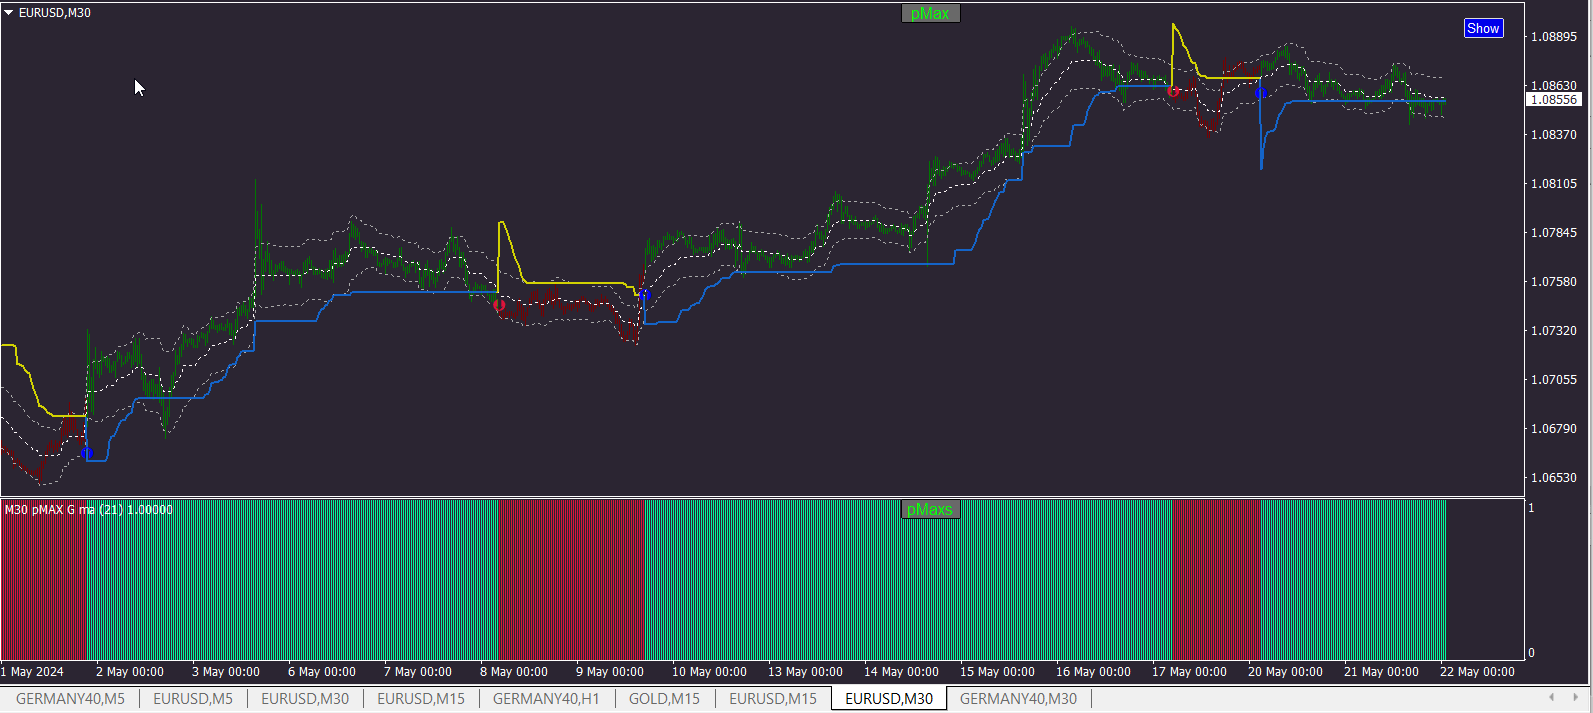The width and height of the screenshot is (1593, 713).
Task: Click the 16 May 00:00 time label
Action: click(x=1093, y=672)
